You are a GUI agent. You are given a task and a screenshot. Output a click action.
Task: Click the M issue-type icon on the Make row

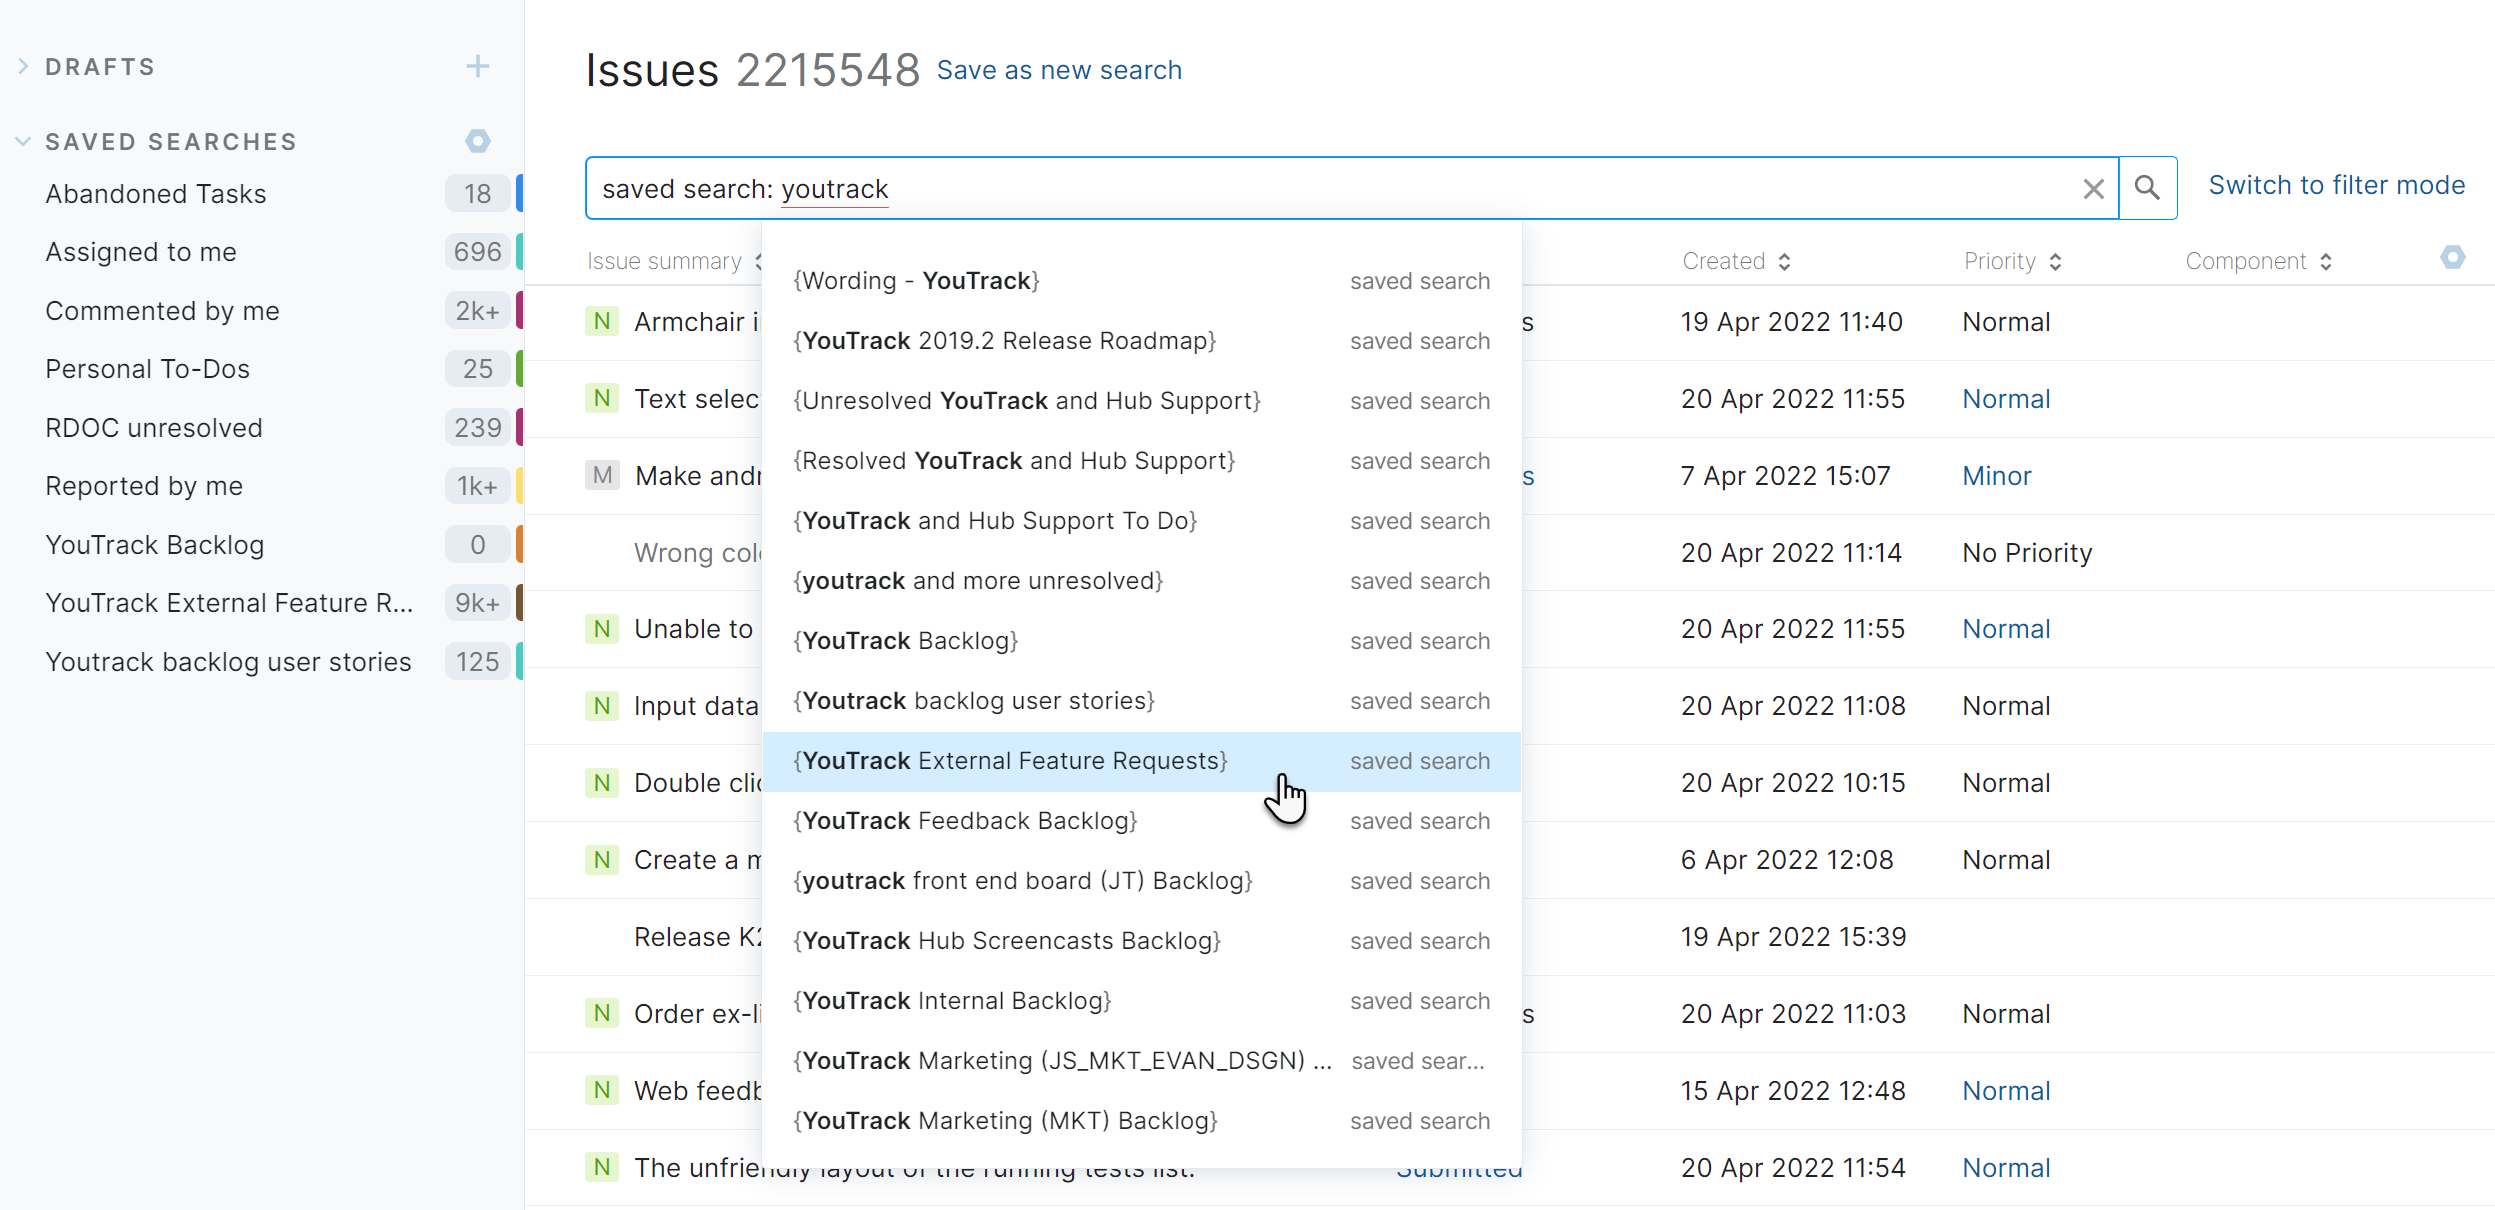pyautogui.click(x=602, y=475)
